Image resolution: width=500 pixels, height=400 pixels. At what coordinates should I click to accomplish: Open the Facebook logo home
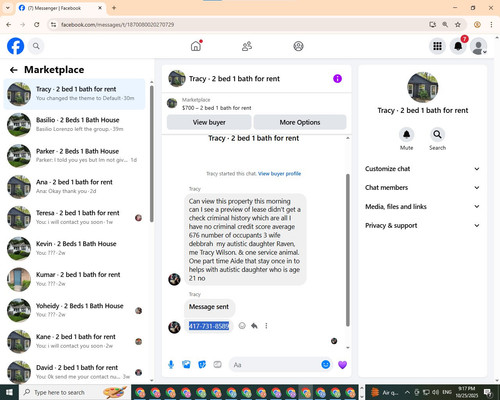coord(15,46)
